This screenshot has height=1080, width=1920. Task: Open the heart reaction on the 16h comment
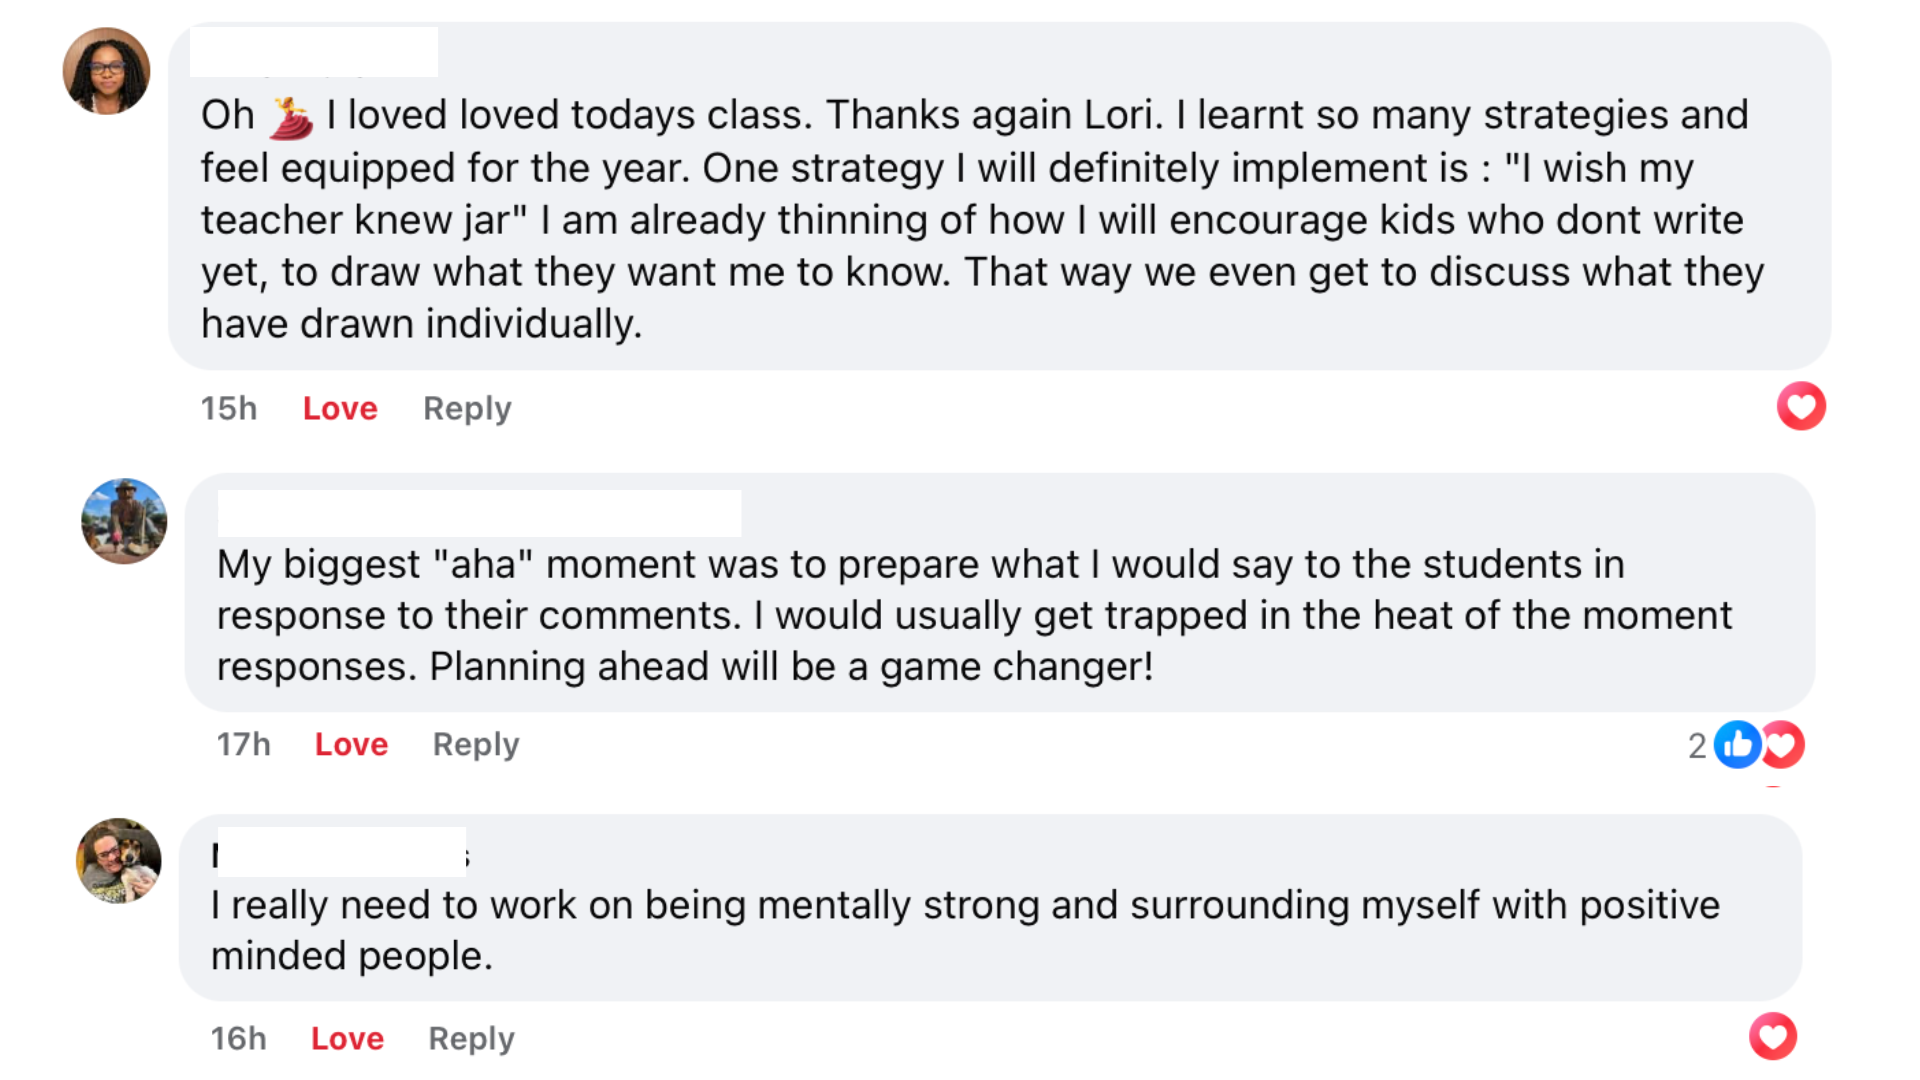point(1773,1036)
